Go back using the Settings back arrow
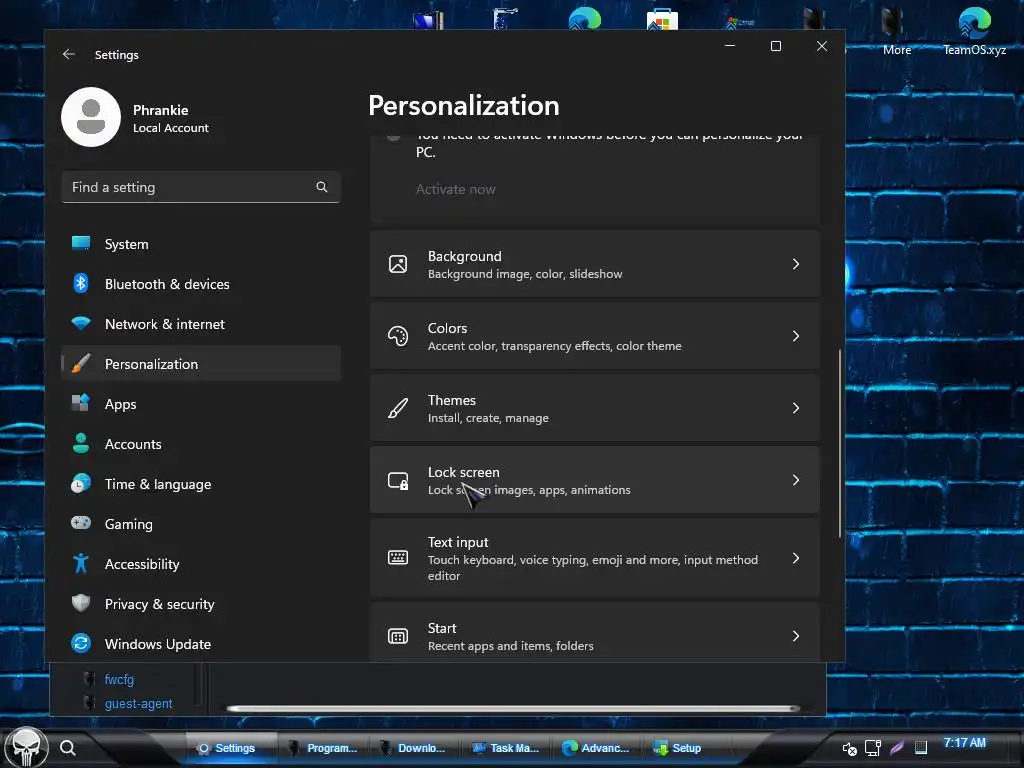This screenshot has height=768, width=1024. (x=69, y=54)
